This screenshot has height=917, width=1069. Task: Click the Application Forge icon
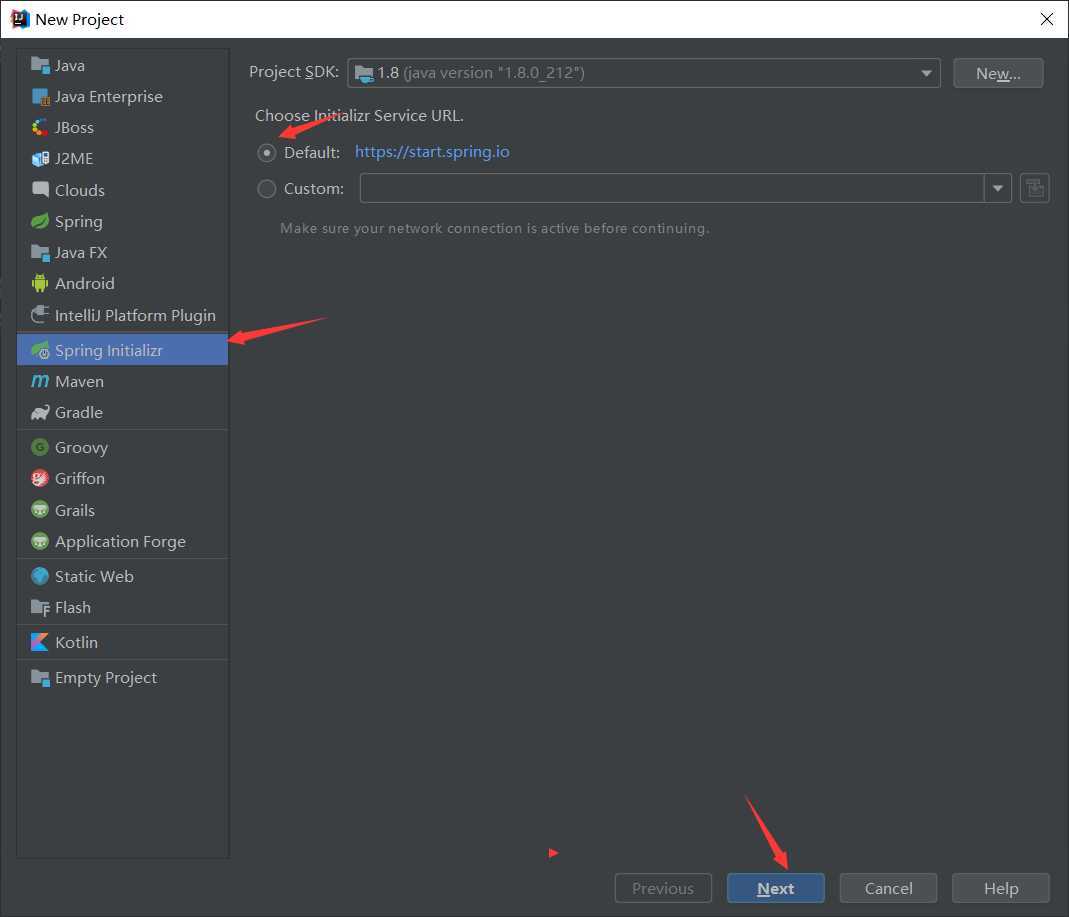40,541
